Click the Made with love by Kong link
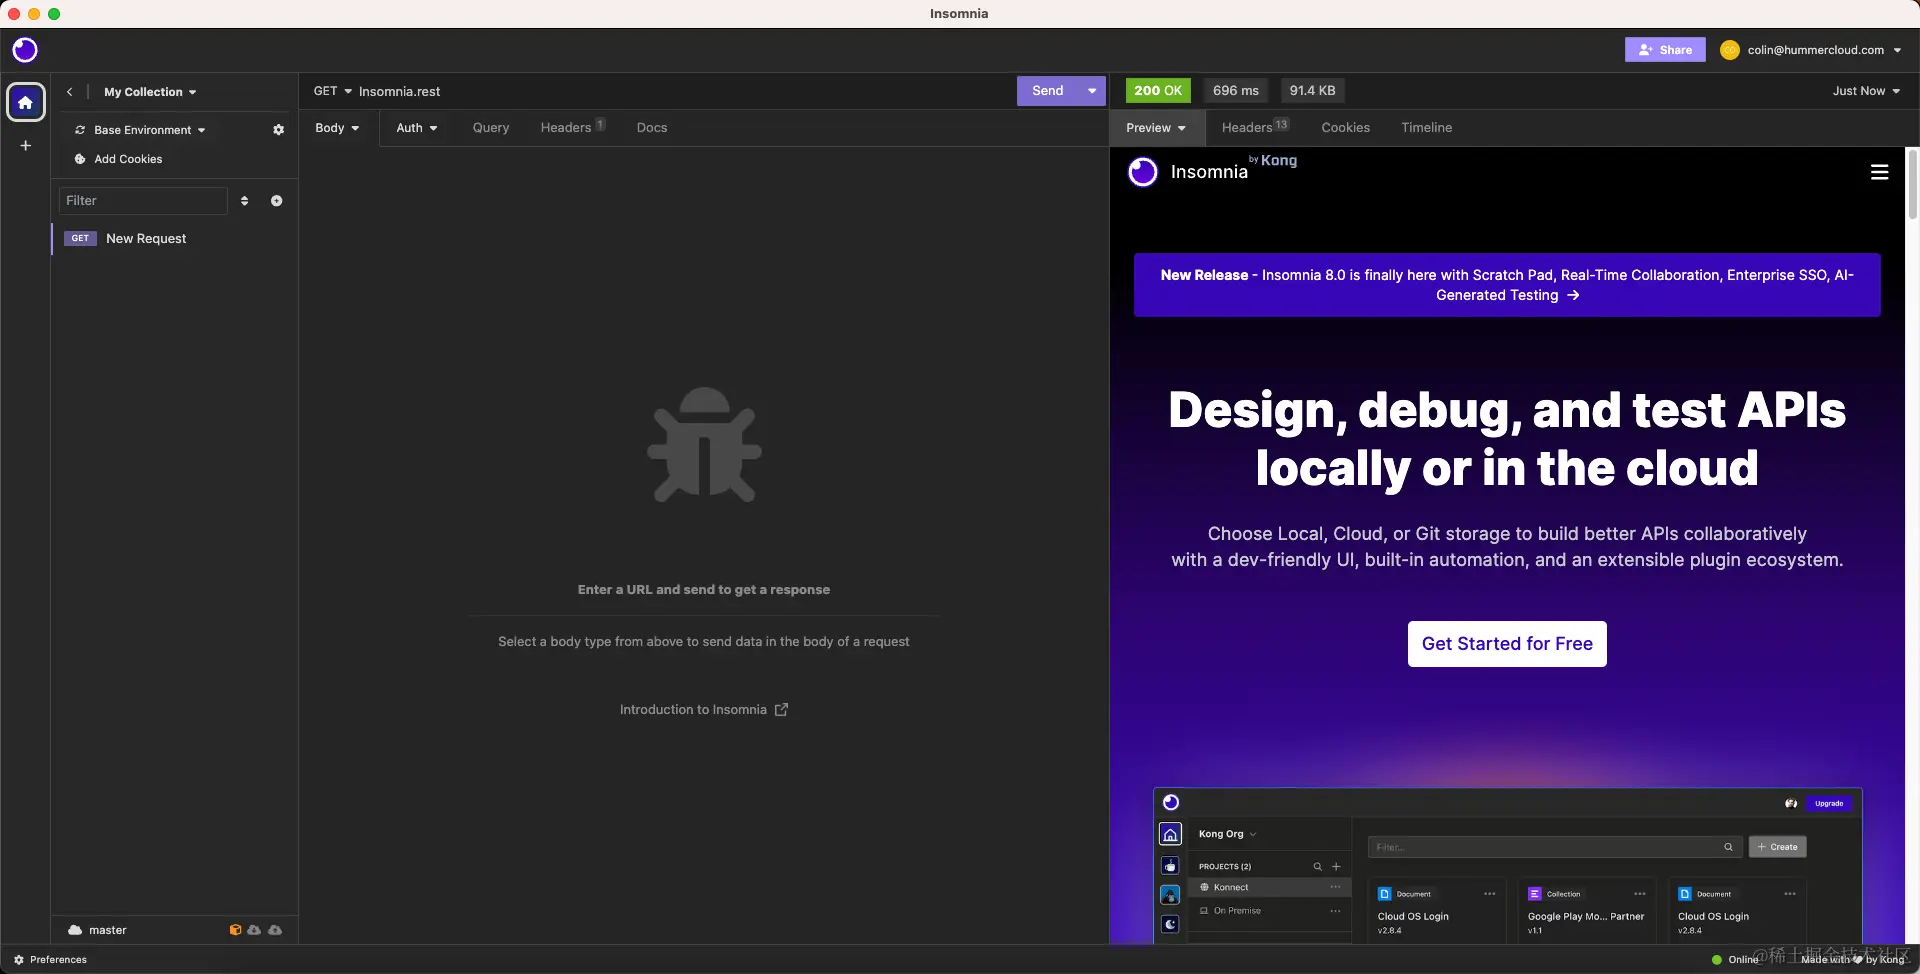1920x974 pixels. pyautogui.click(x=1853, y=960)
